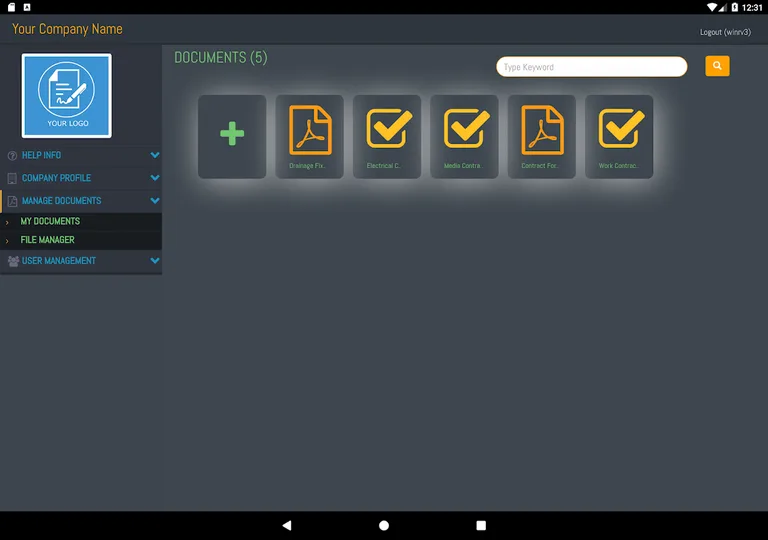Click the Media Contra.. file label
The width and height of the screenshot is (768, 540).
[x=463, y=166]
